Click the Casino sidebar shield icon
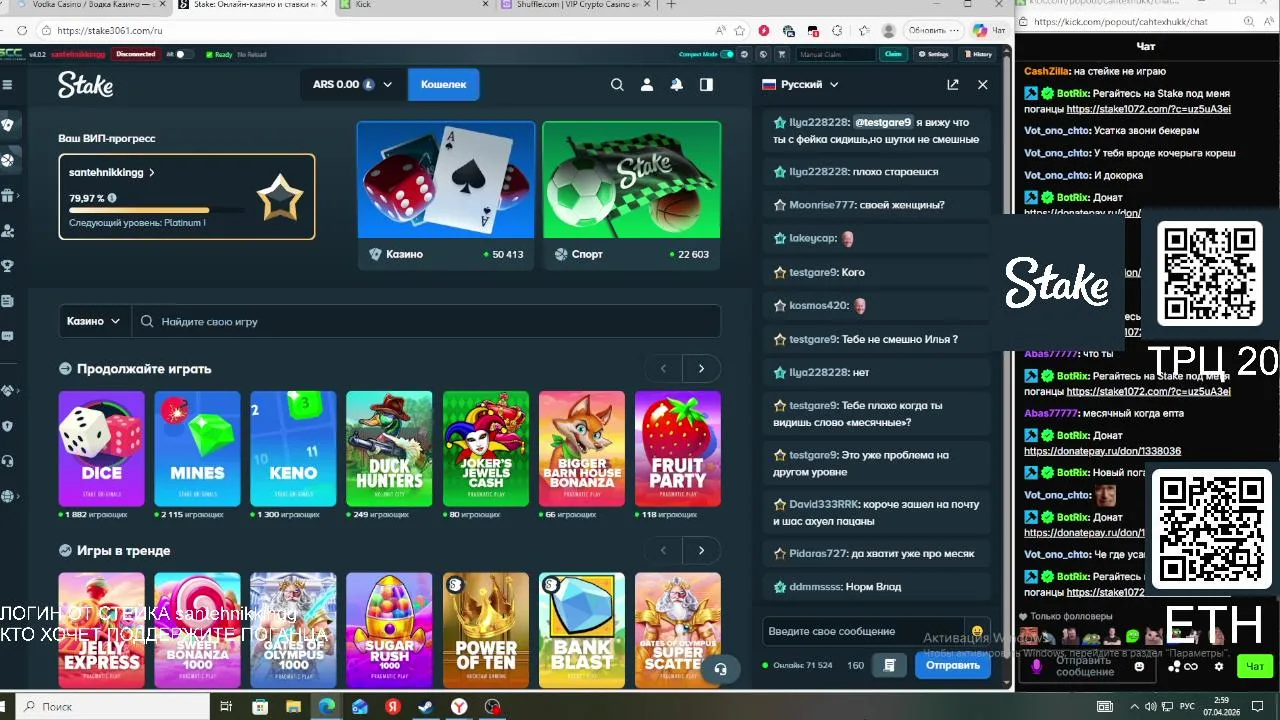The height and width of the screenshot is (720, 1280). (8, 125)
